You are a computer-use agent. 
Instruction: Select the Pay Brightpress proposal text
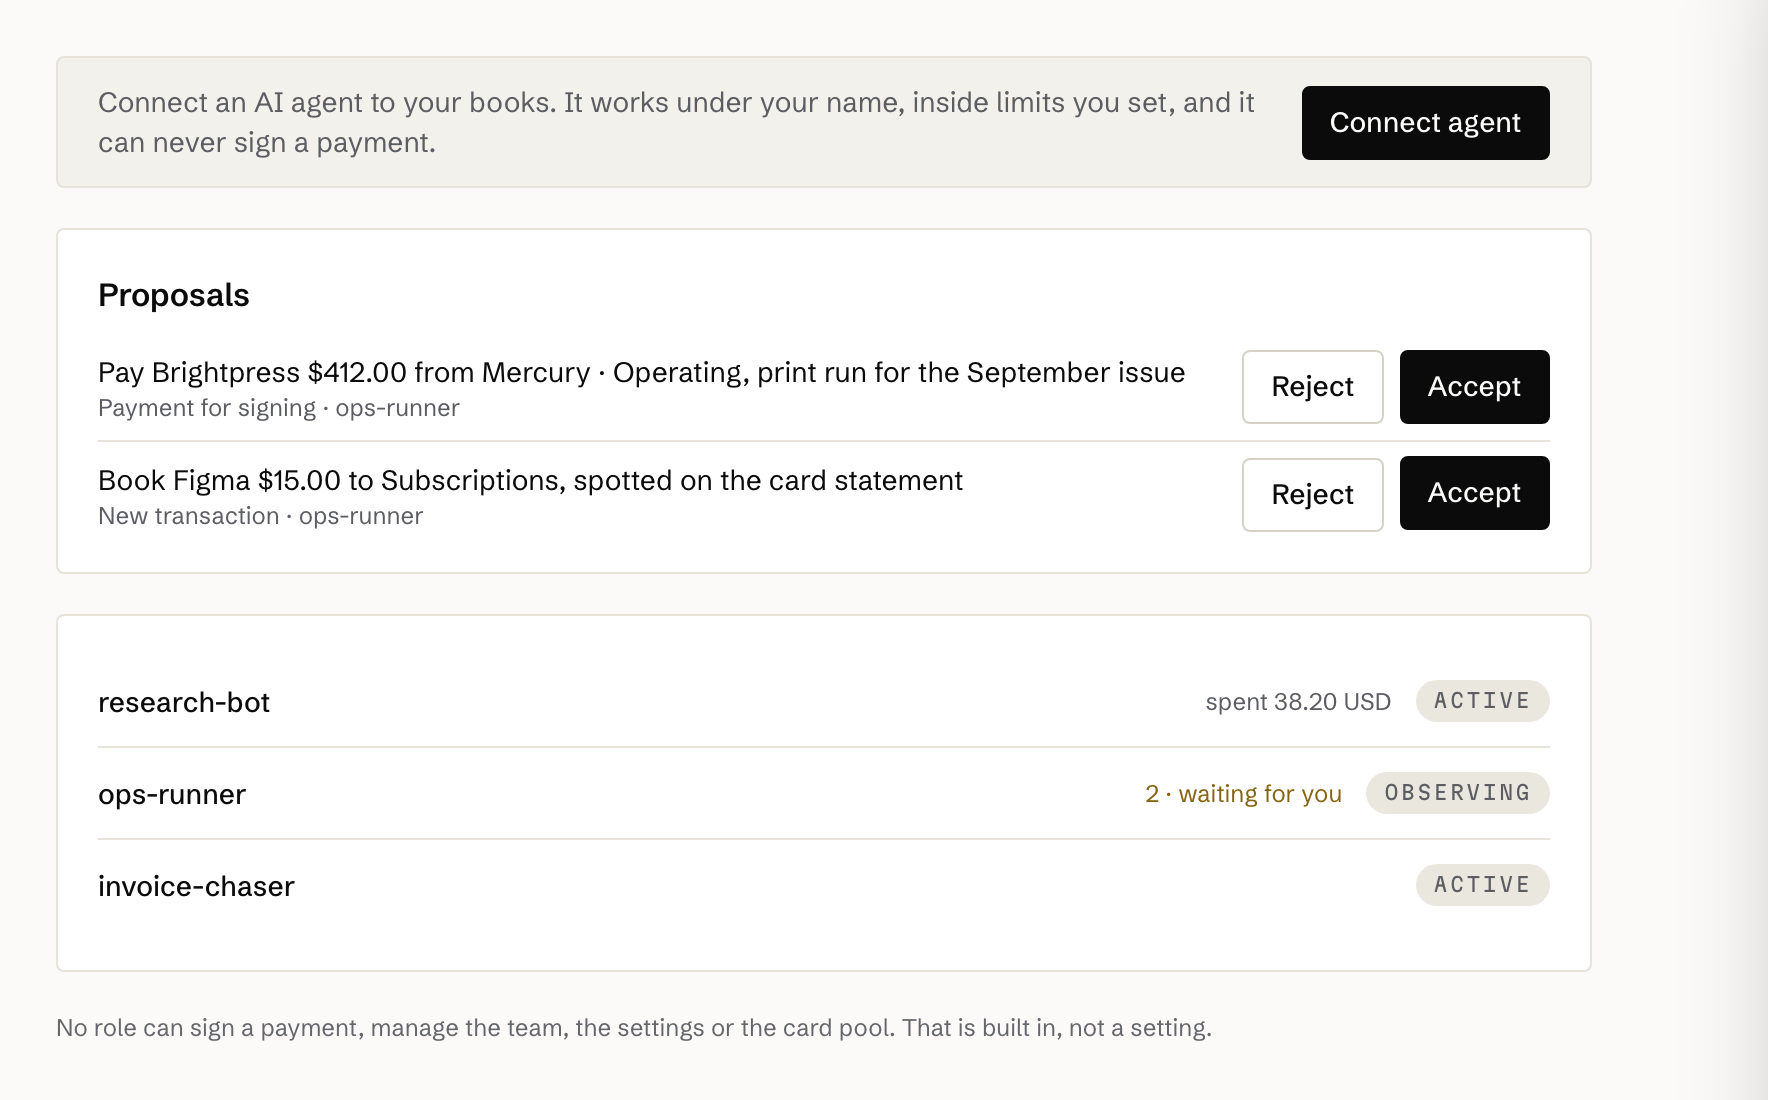point(641,373)
